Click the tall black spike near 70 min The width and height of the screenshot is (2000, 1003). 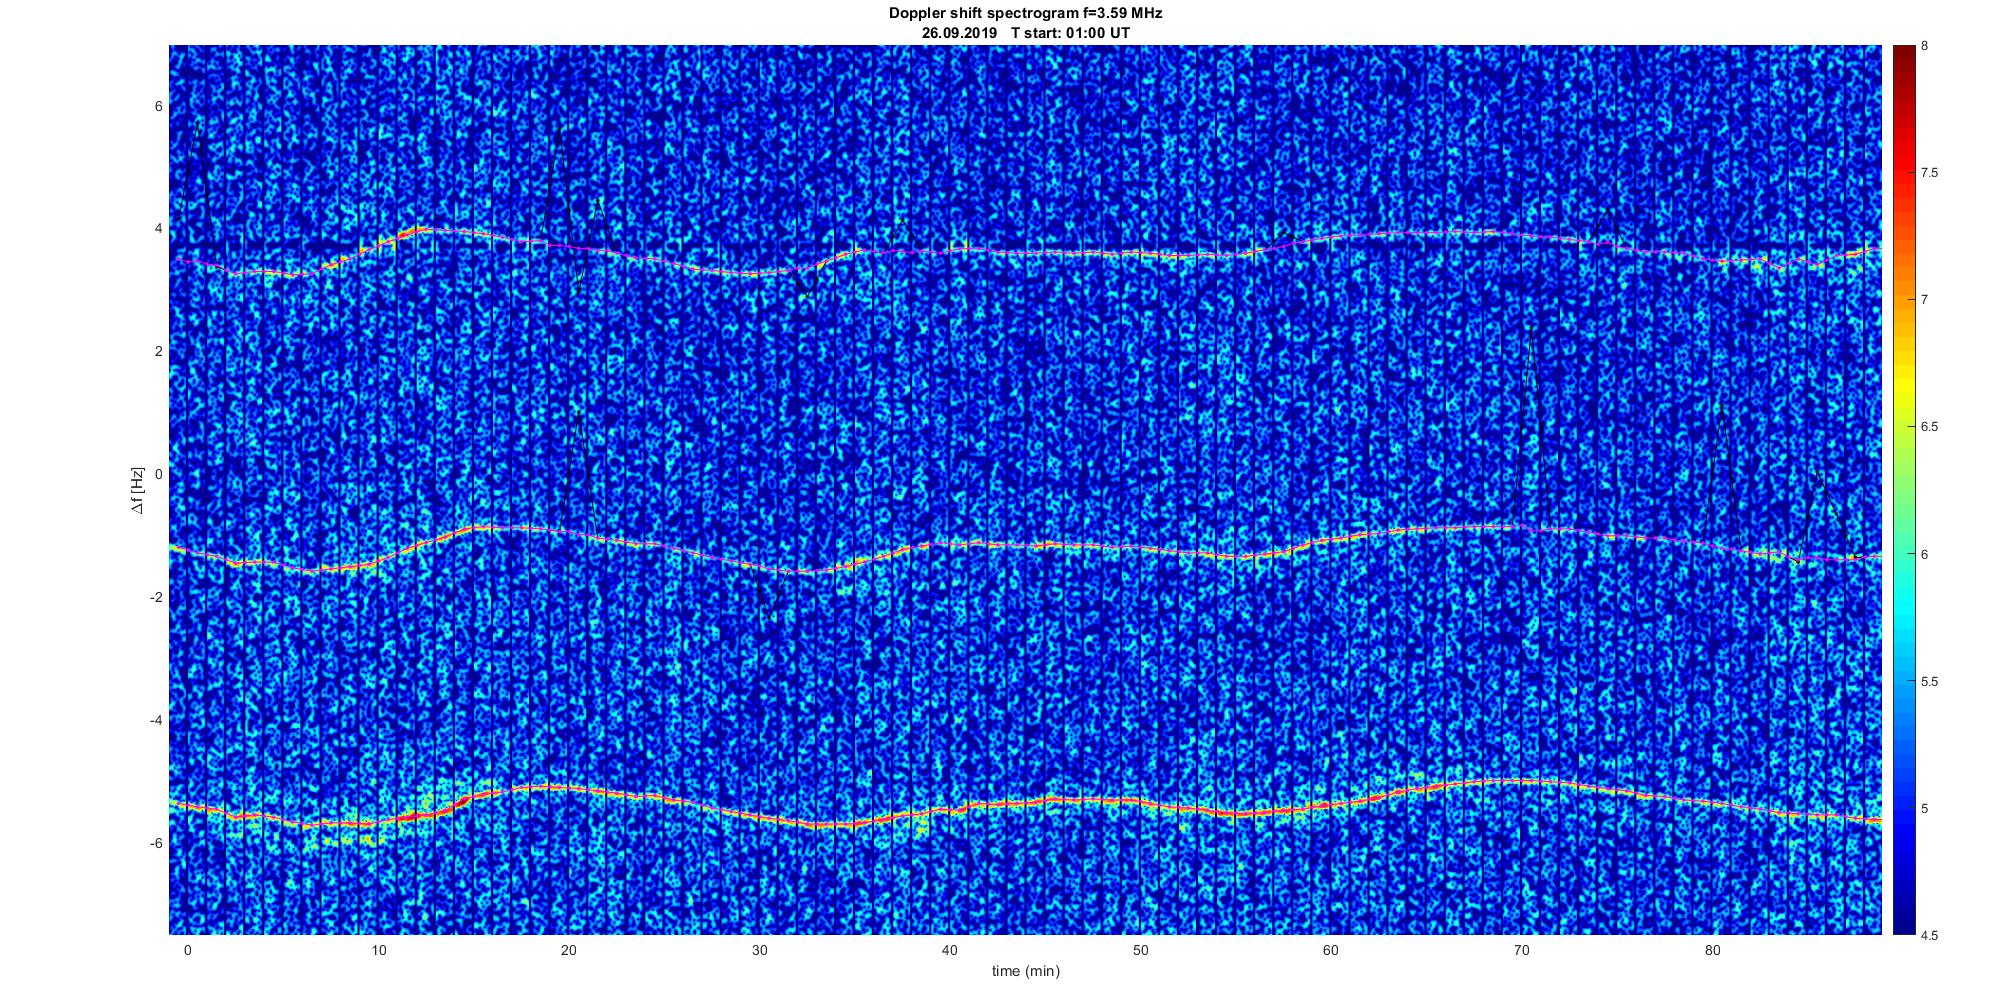pos(1530,425)
